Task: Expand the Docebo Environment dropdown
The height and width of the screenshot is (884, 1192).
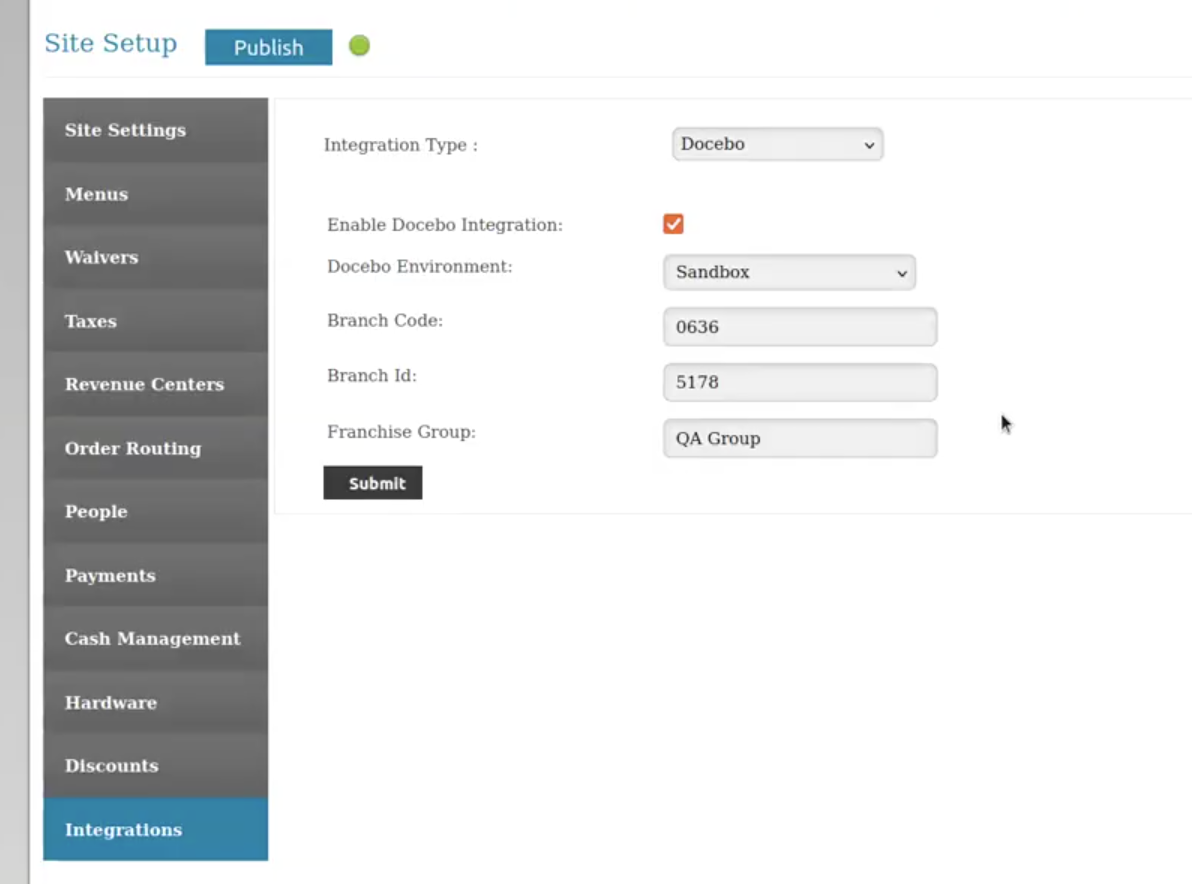Action: coord(789,272)
